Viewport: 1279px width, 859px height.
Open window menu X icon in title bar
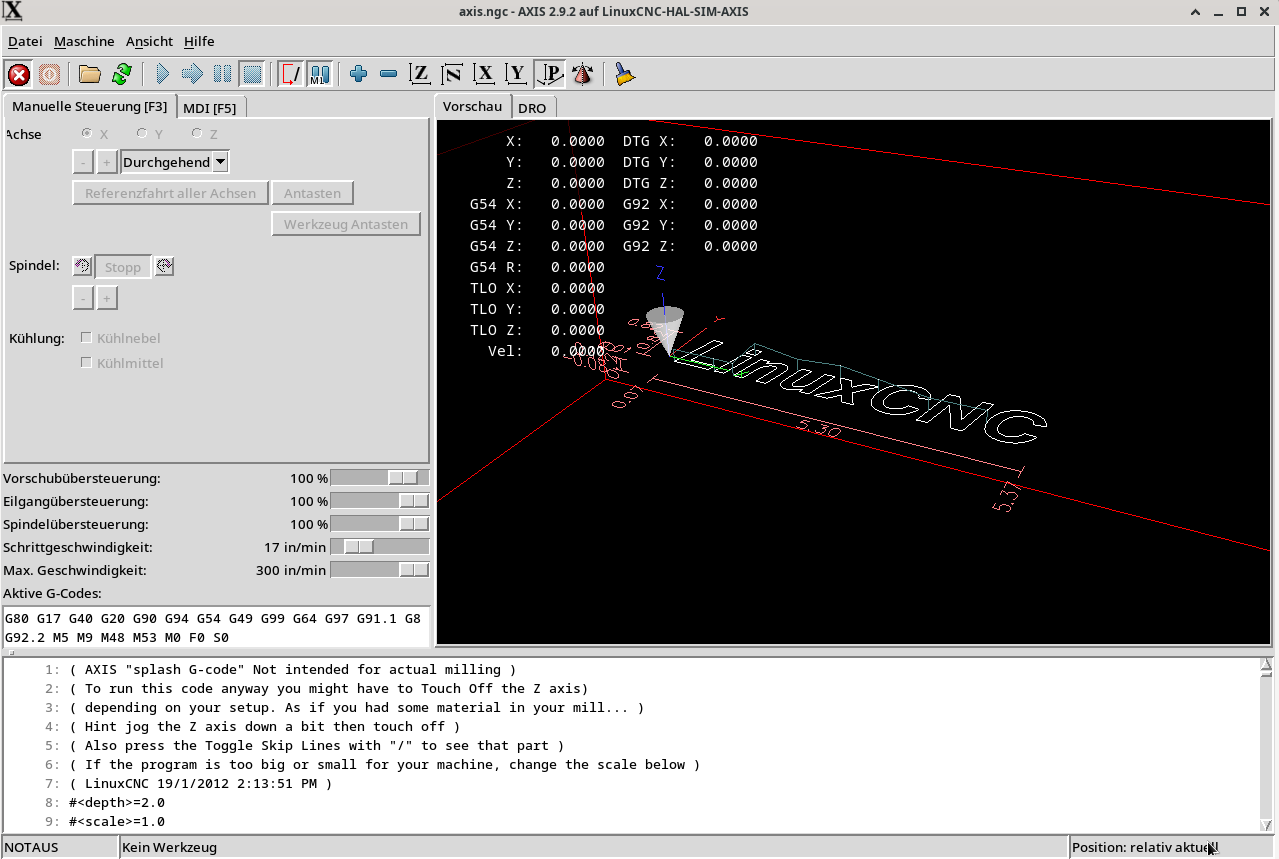pyautogui.click(x=13, y=11)
